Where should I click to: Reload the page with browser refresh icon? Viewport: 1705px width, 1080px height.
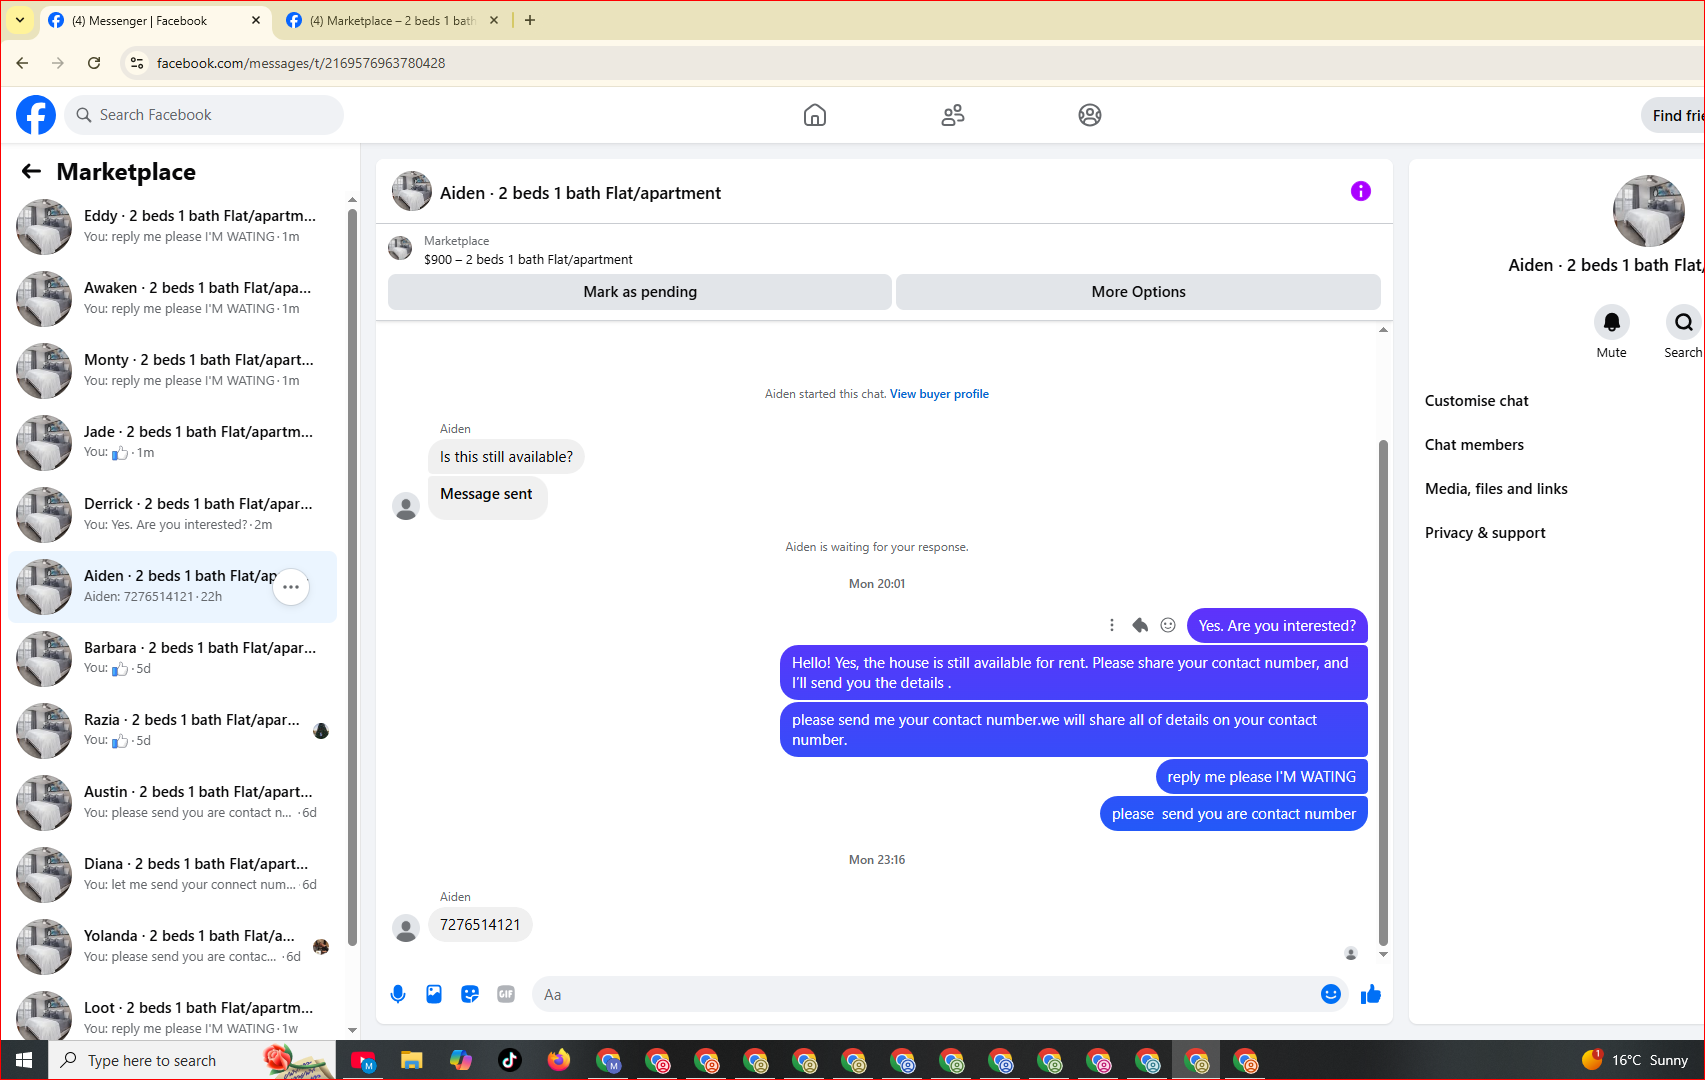pos(94,63)
